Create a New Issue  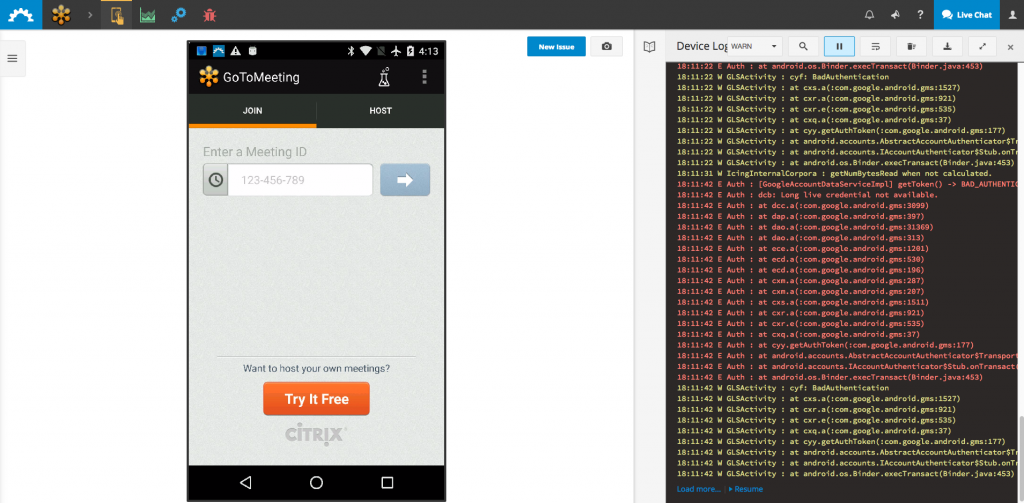click(556, 46)
